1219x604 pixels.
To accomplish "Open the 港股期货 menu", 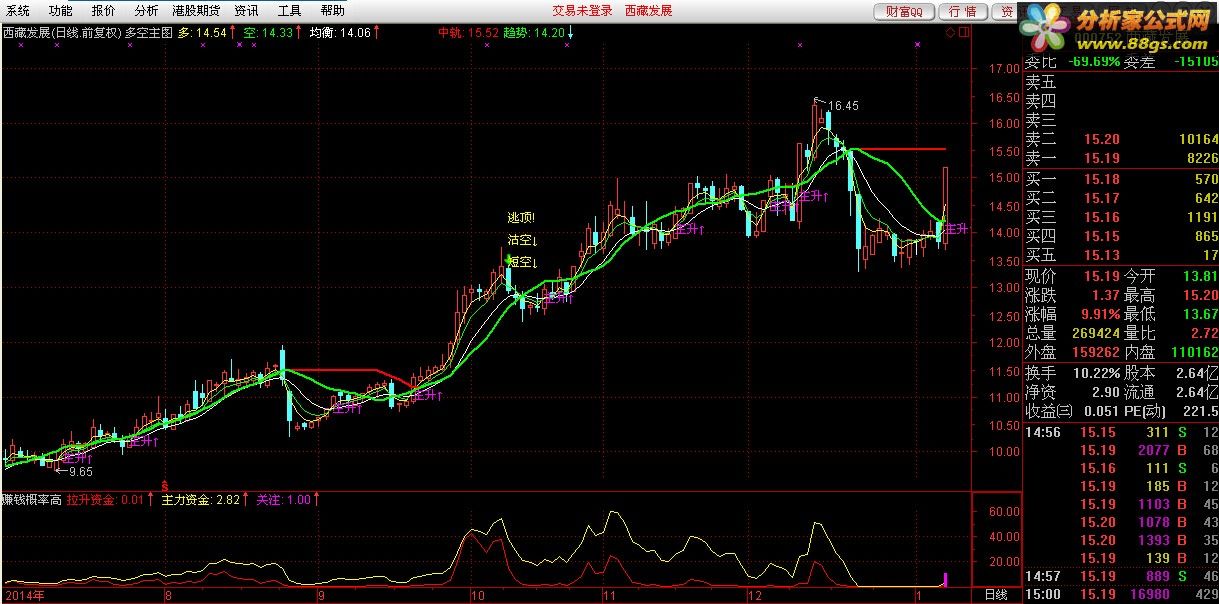I will [196, 11].
